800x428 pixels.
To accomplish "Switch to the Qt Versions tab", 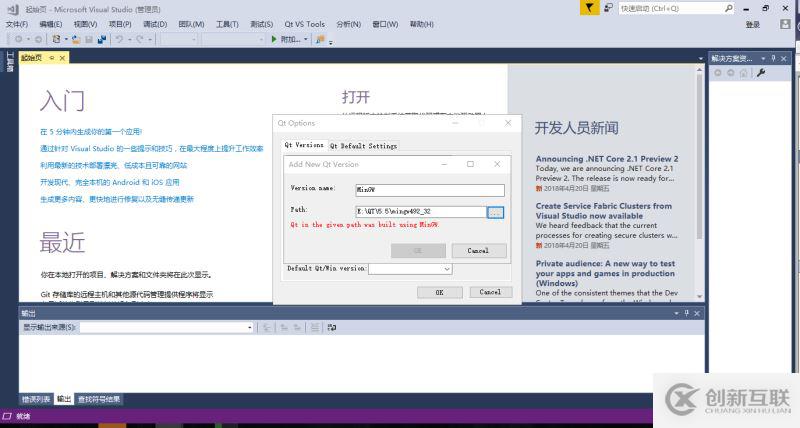I will click(304, 145).
